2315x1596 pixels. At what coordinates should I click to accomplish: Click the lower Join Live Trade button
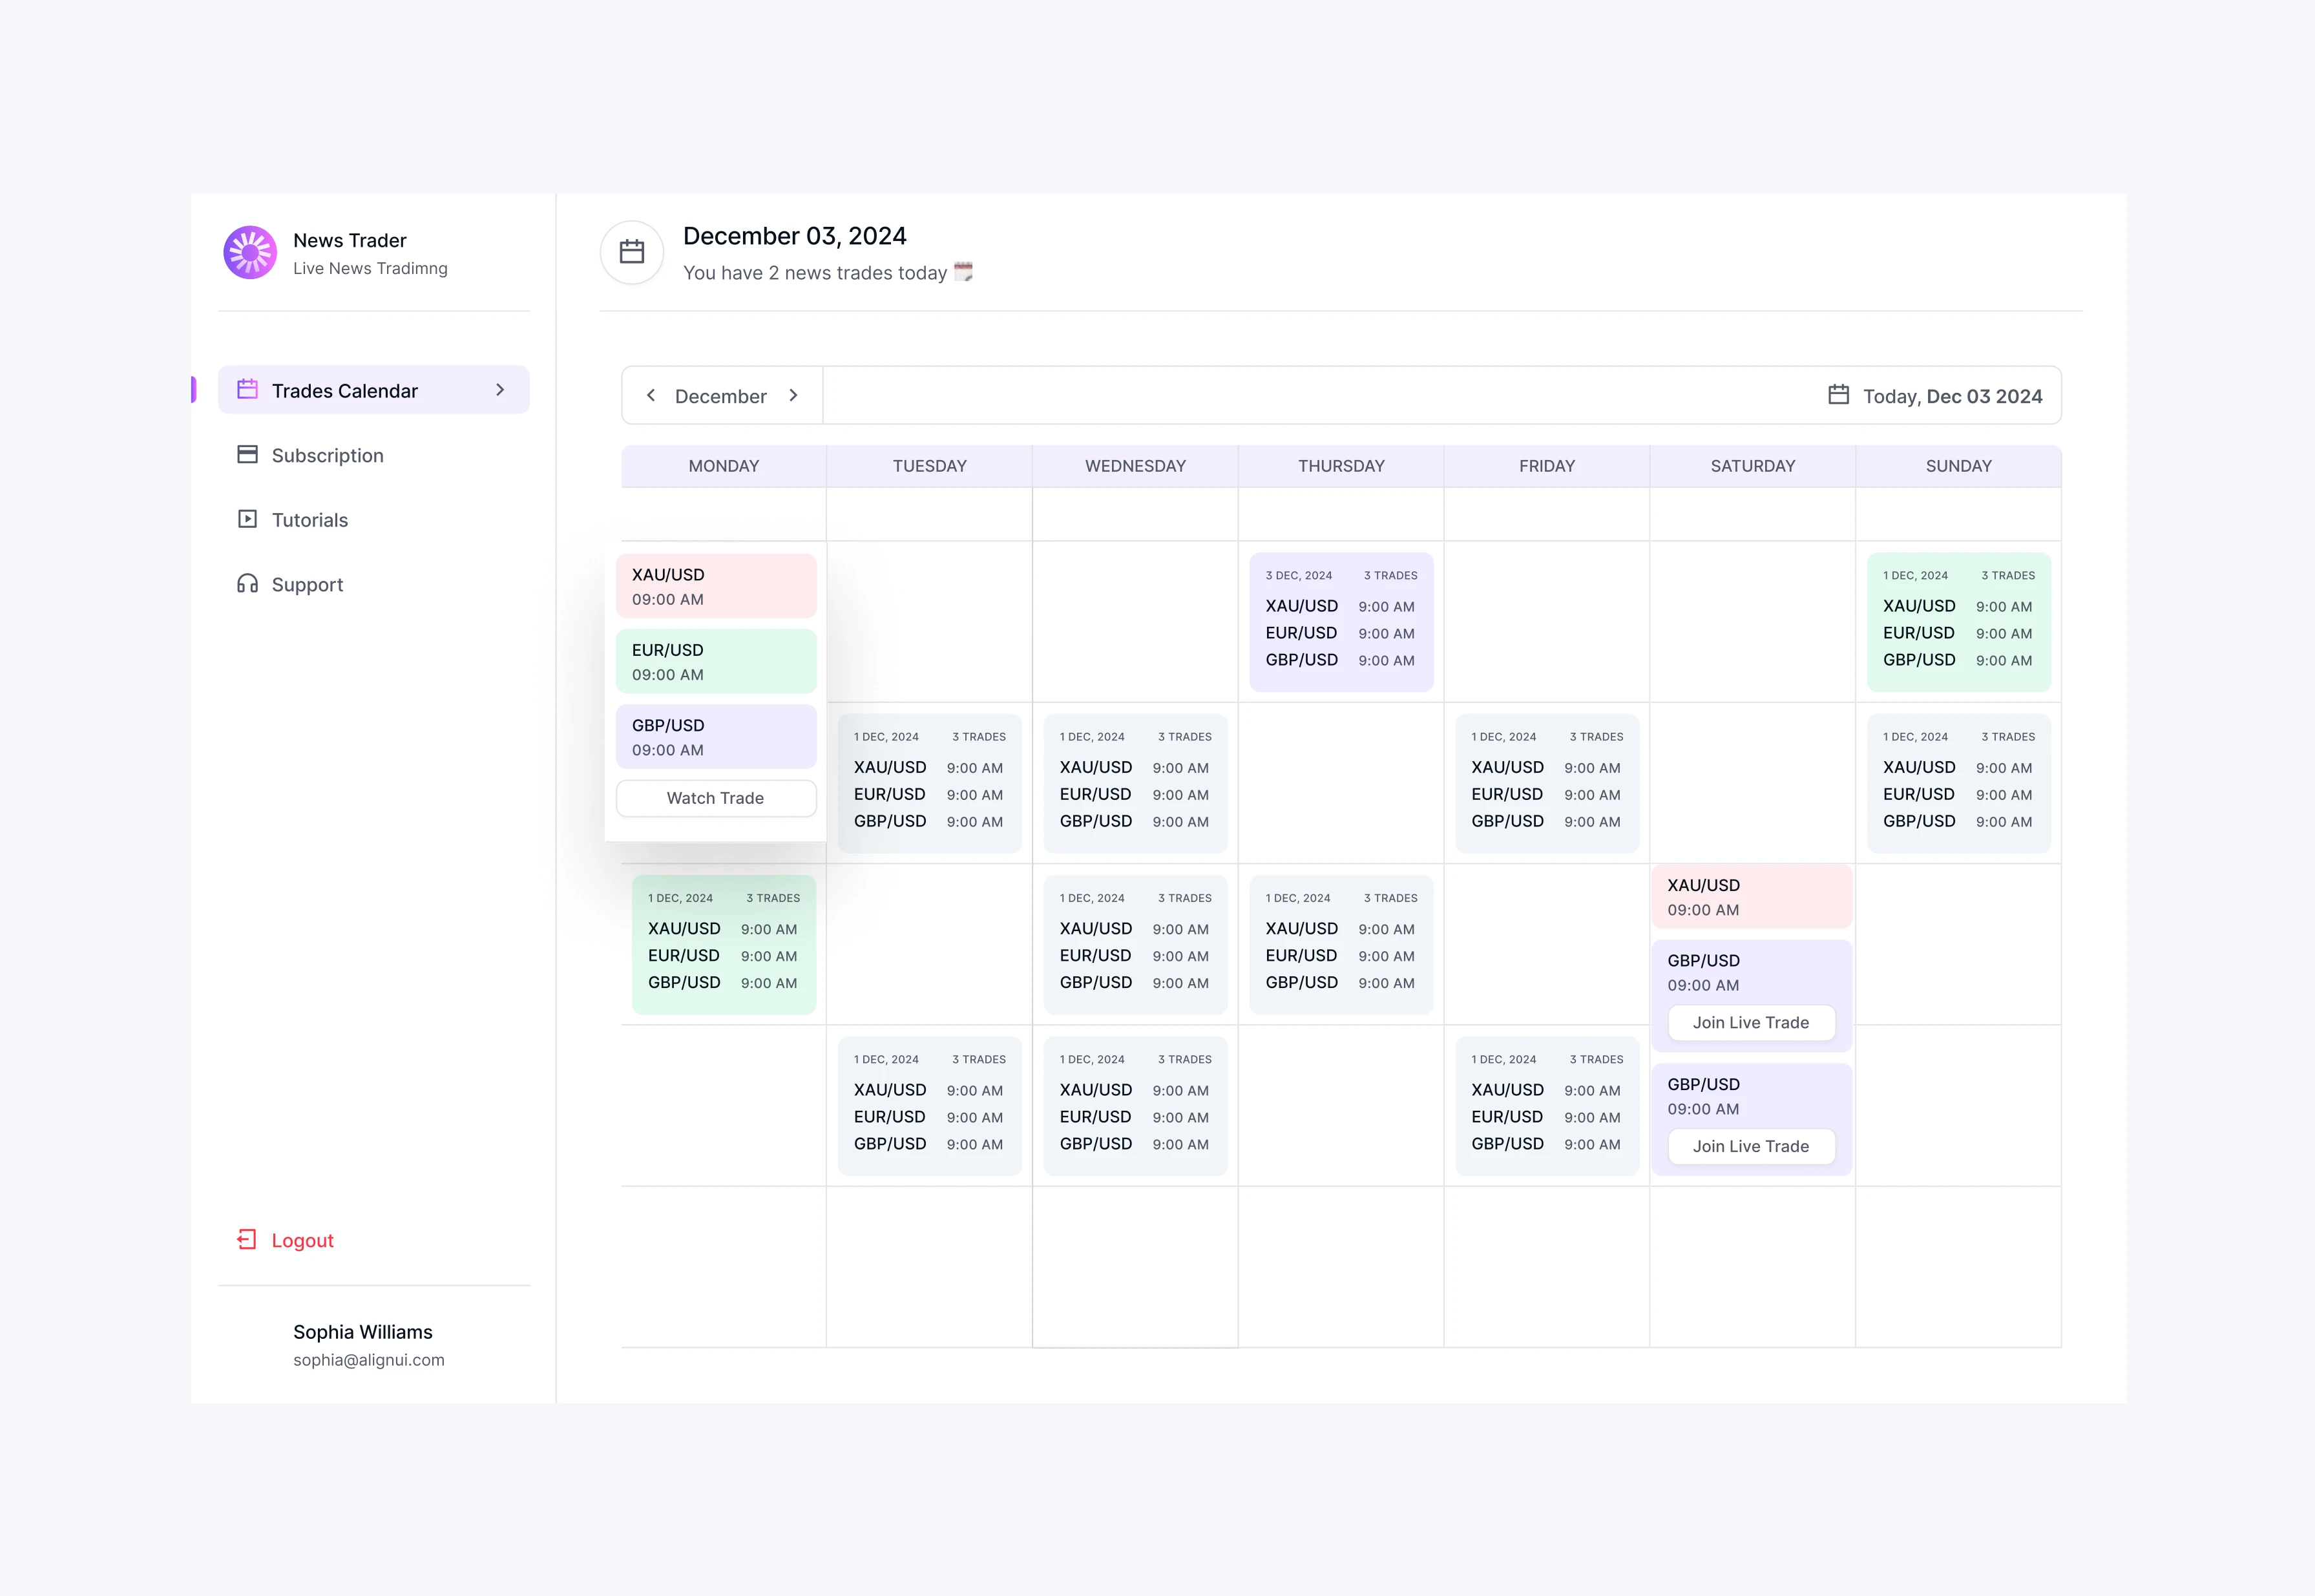1751,1146
